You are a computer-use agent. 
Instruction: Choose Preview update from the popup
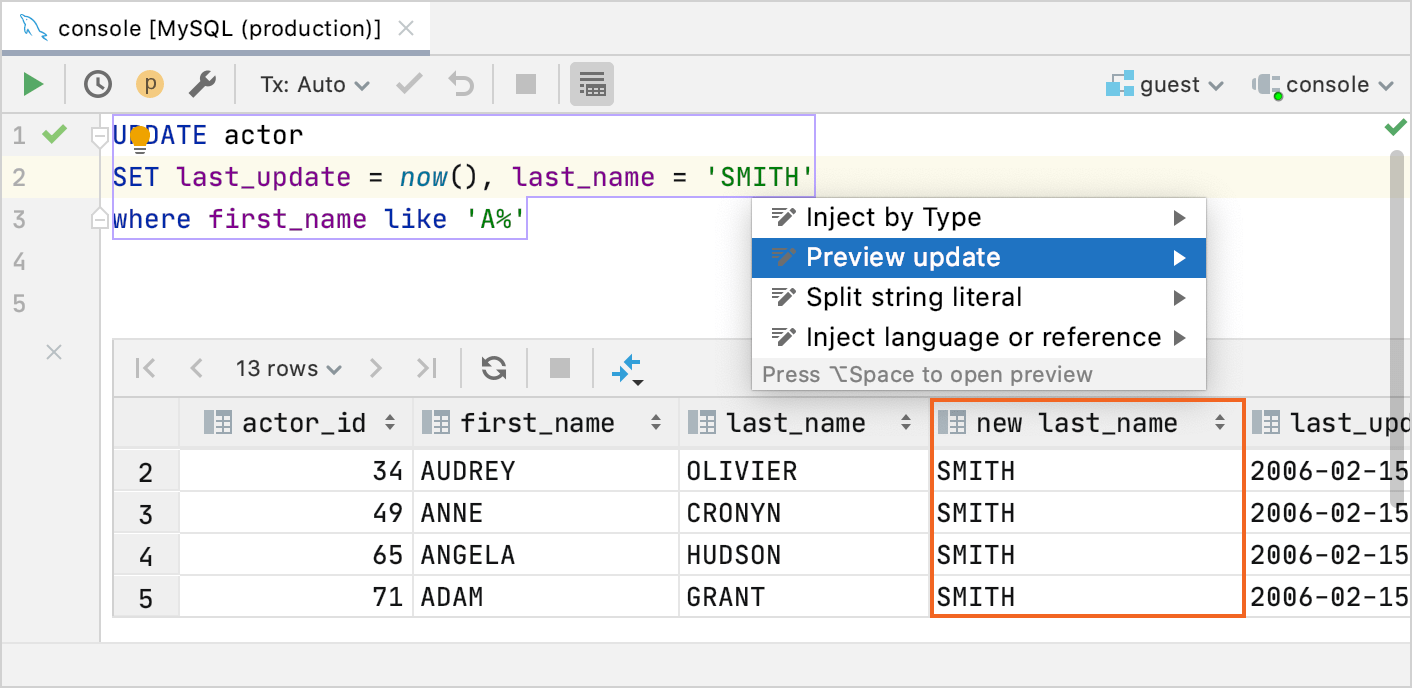979,258
